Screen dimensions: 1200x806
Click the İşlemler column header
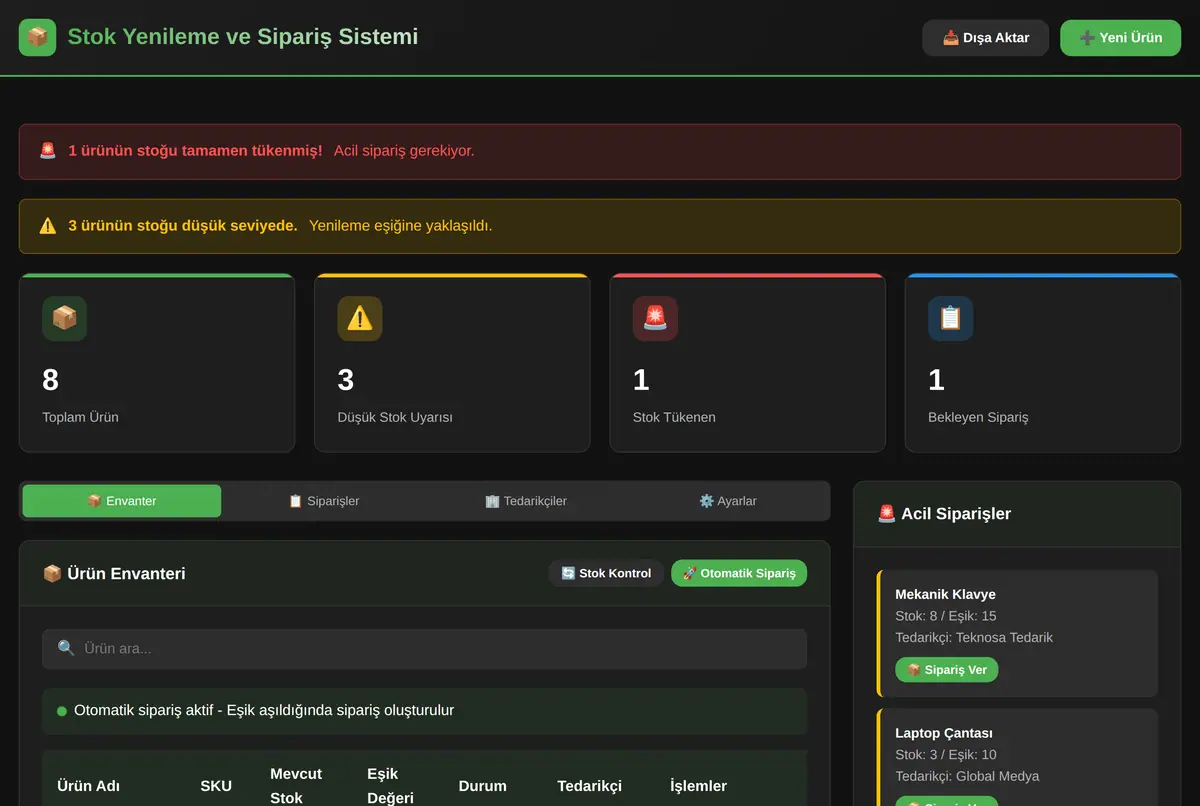(699, 786)
